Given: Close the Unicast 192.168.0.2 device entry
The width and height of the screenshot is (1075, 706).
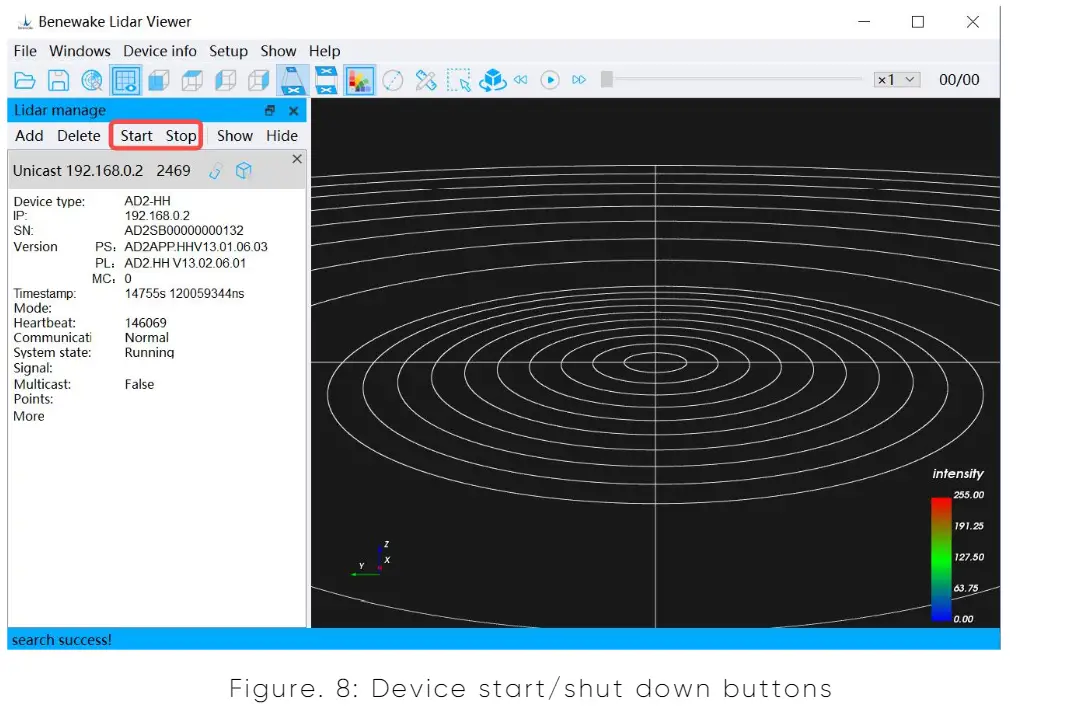Looking at the screenshot, I should (297, 159).
